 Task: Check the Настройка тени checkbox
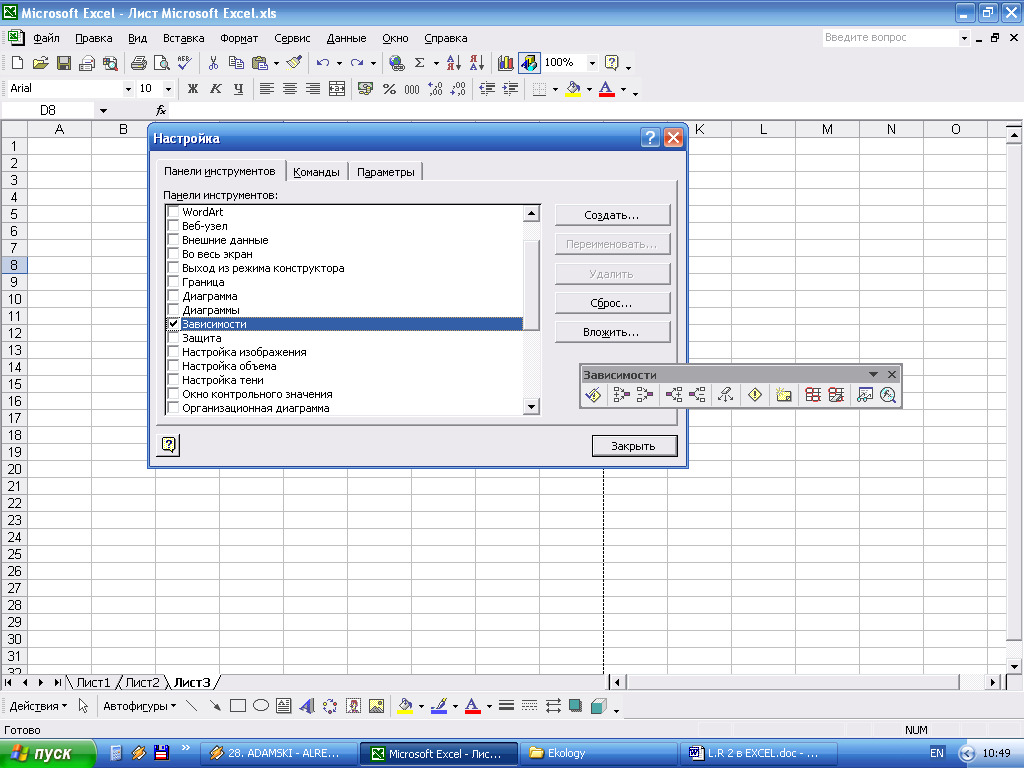point(173,380)
